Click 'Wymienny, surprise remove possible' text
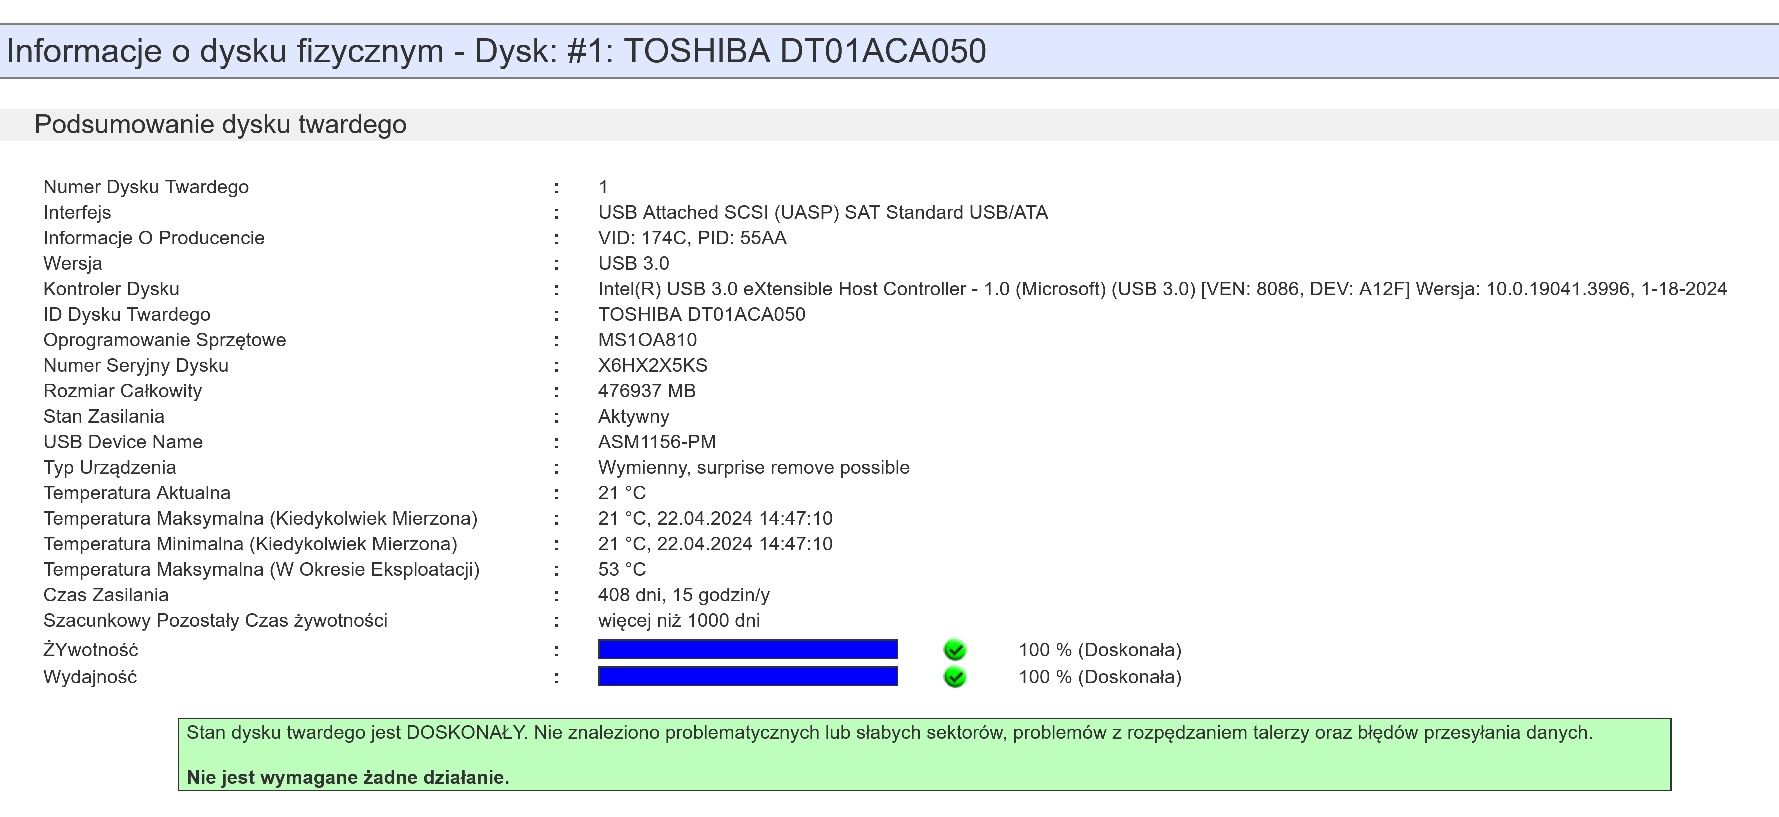The image size is (1779, 817). (x=754, y=468)
